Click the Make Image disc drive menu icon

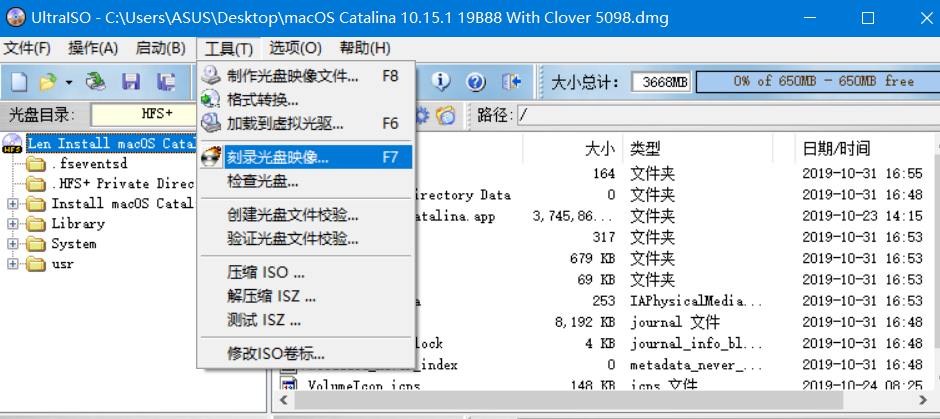click(x=211, y=76)
